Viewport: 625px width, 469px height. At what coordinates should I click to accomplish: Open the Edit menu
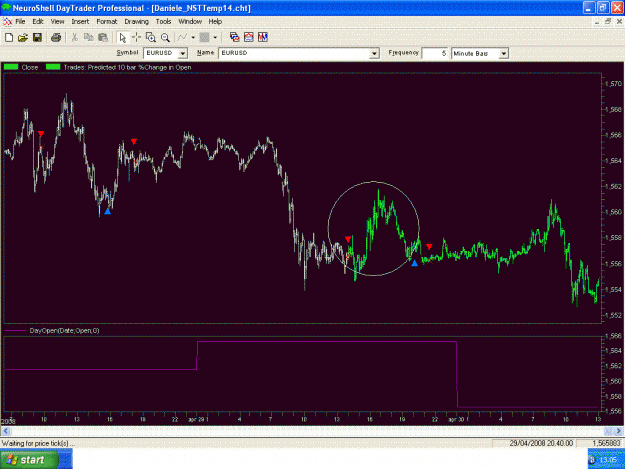(x=38, y=22)
